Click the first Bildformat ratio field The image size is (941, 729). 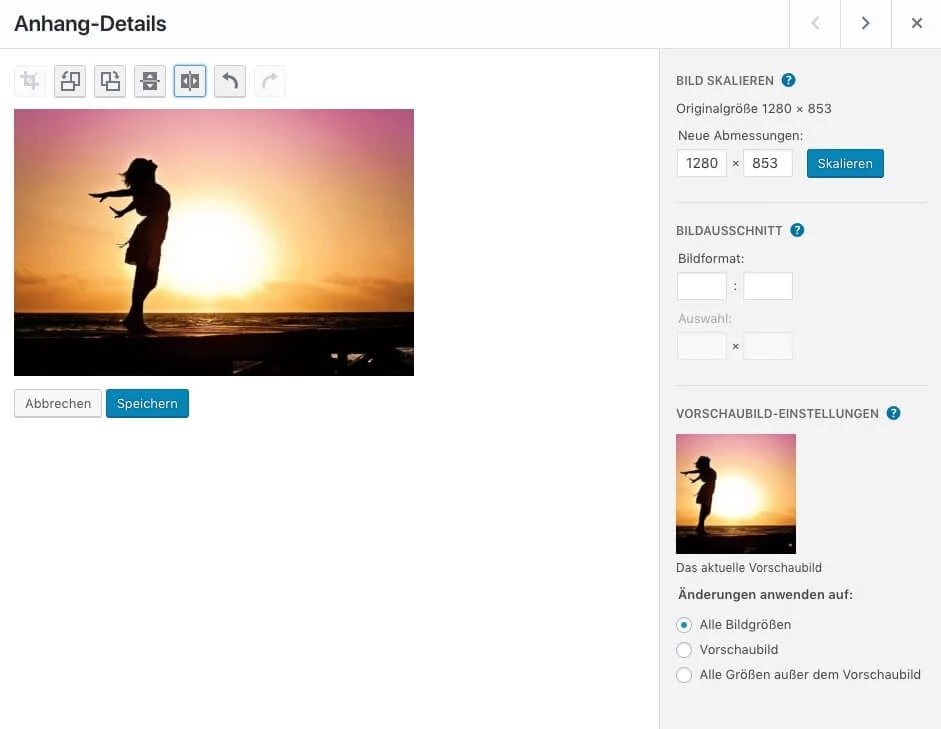point(701,286)
